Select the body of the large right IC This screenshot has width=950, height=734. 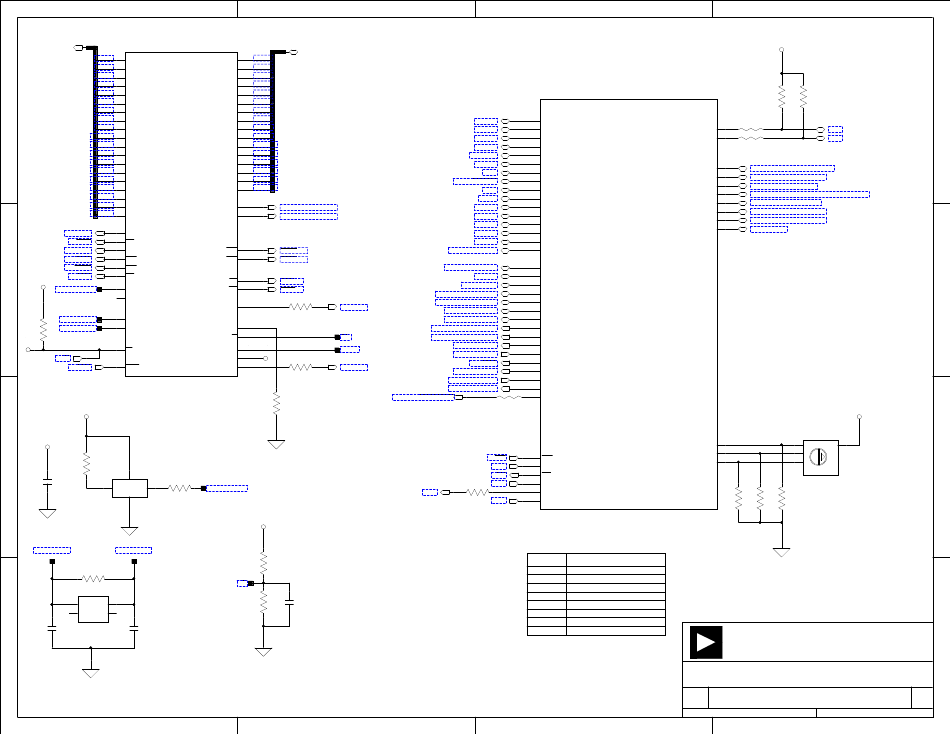(x=629, y=304)
